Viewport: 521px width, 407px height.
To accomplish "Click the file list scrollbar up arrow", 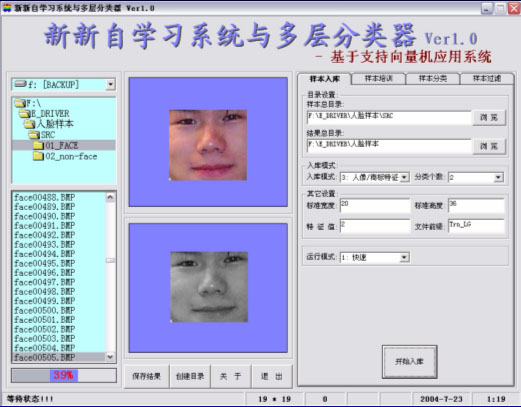I will (110, 197).
